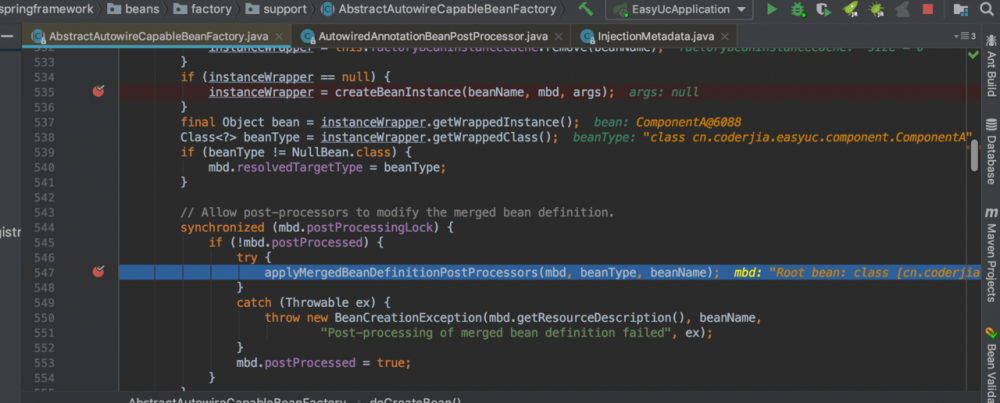Toggle the breakpoint on line 547
The width and height of the screenshot is (1000, 403).
pos(98,272)
